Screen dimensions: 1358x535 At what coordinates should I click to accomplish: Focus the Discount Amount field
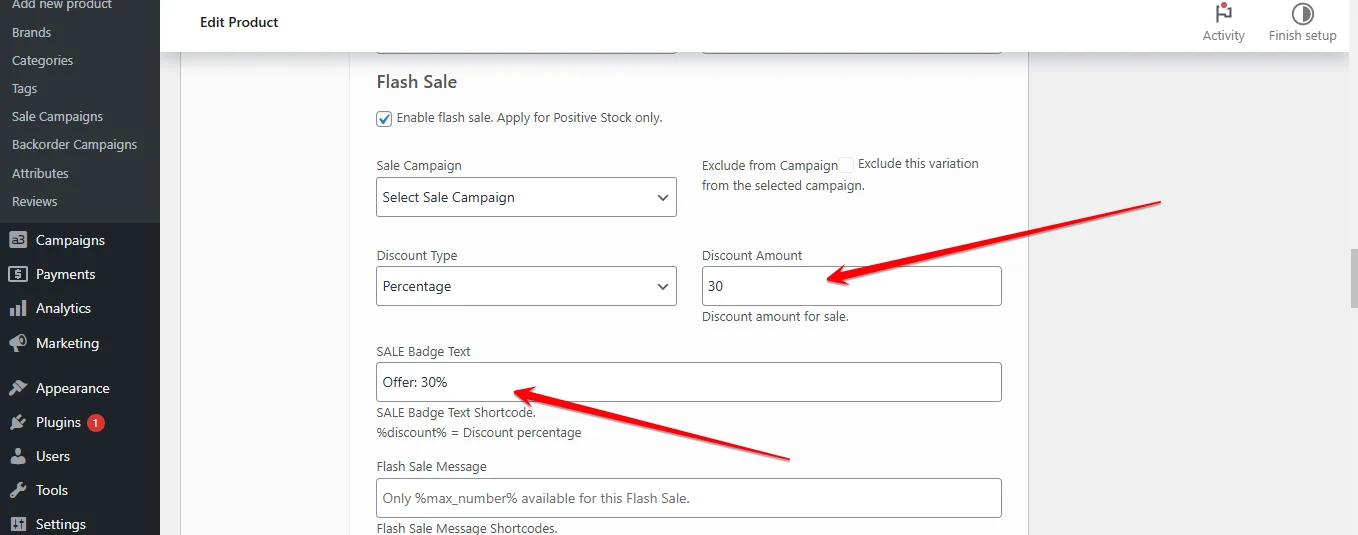(x=851, y=286)
